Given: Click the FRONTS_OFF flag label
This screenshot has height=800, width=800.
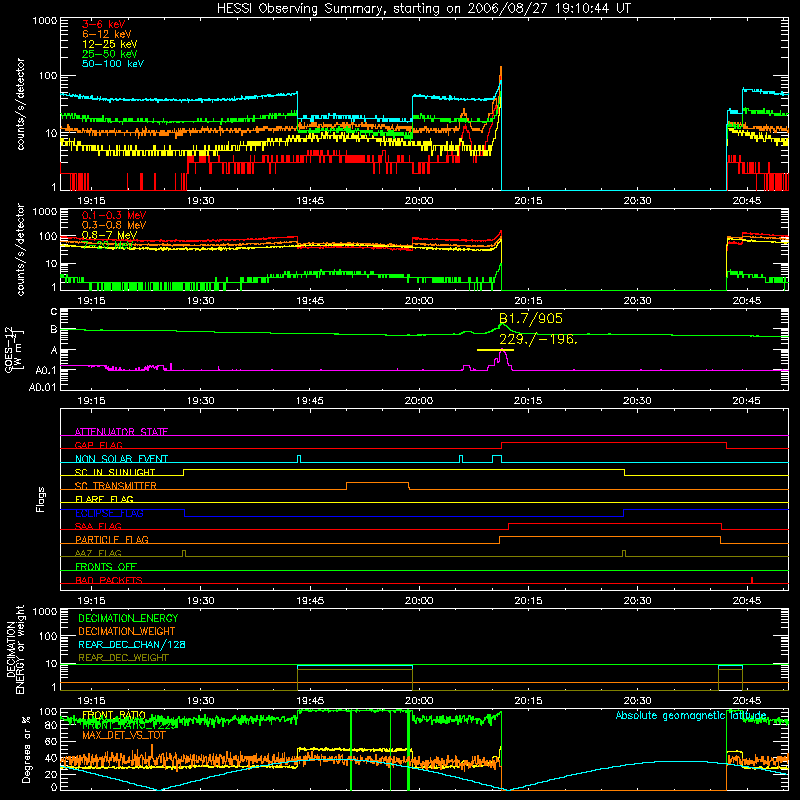Looking at the screenshot, I should [x=106, y=566].
